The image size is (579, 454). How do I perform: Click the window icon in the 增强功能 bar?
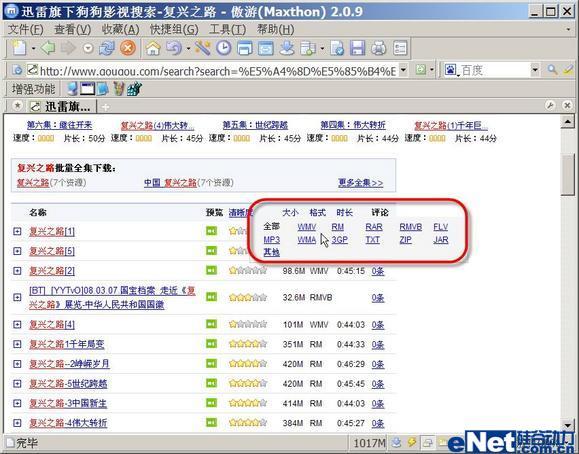tap(88, 89)
